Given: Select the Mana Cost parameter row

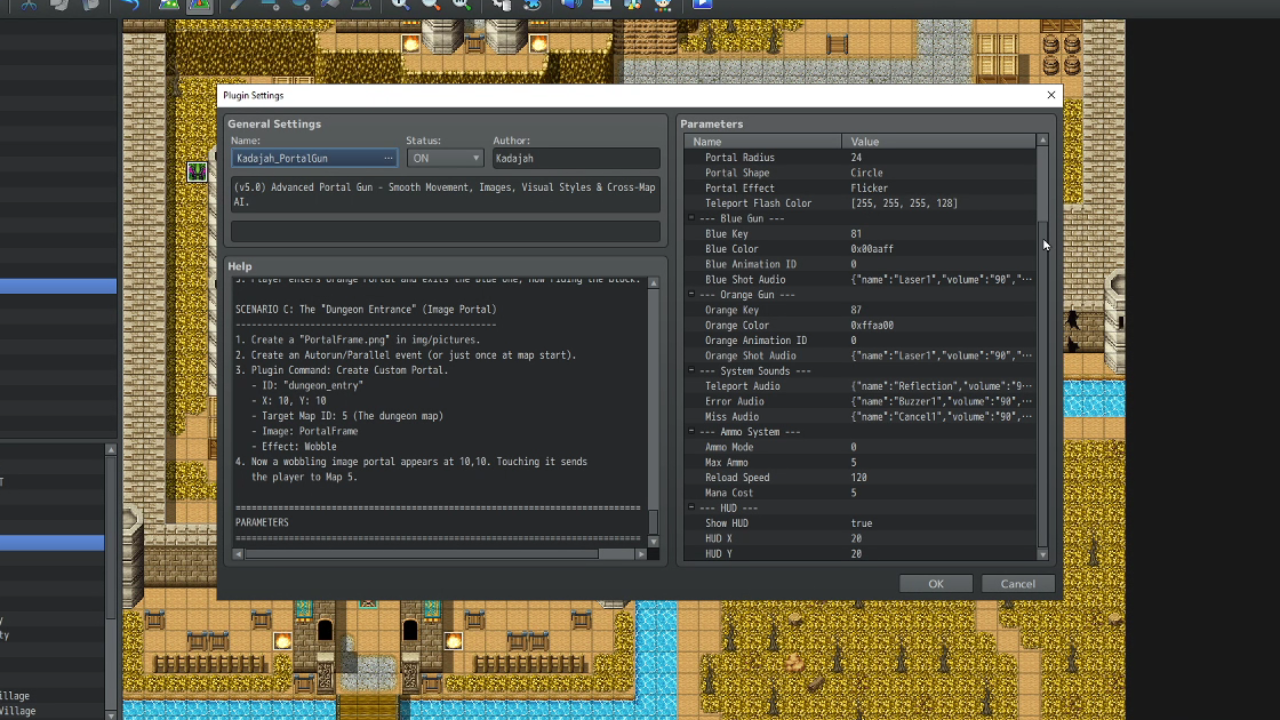Looking at the screenshot, I should [x=860, y=493].
